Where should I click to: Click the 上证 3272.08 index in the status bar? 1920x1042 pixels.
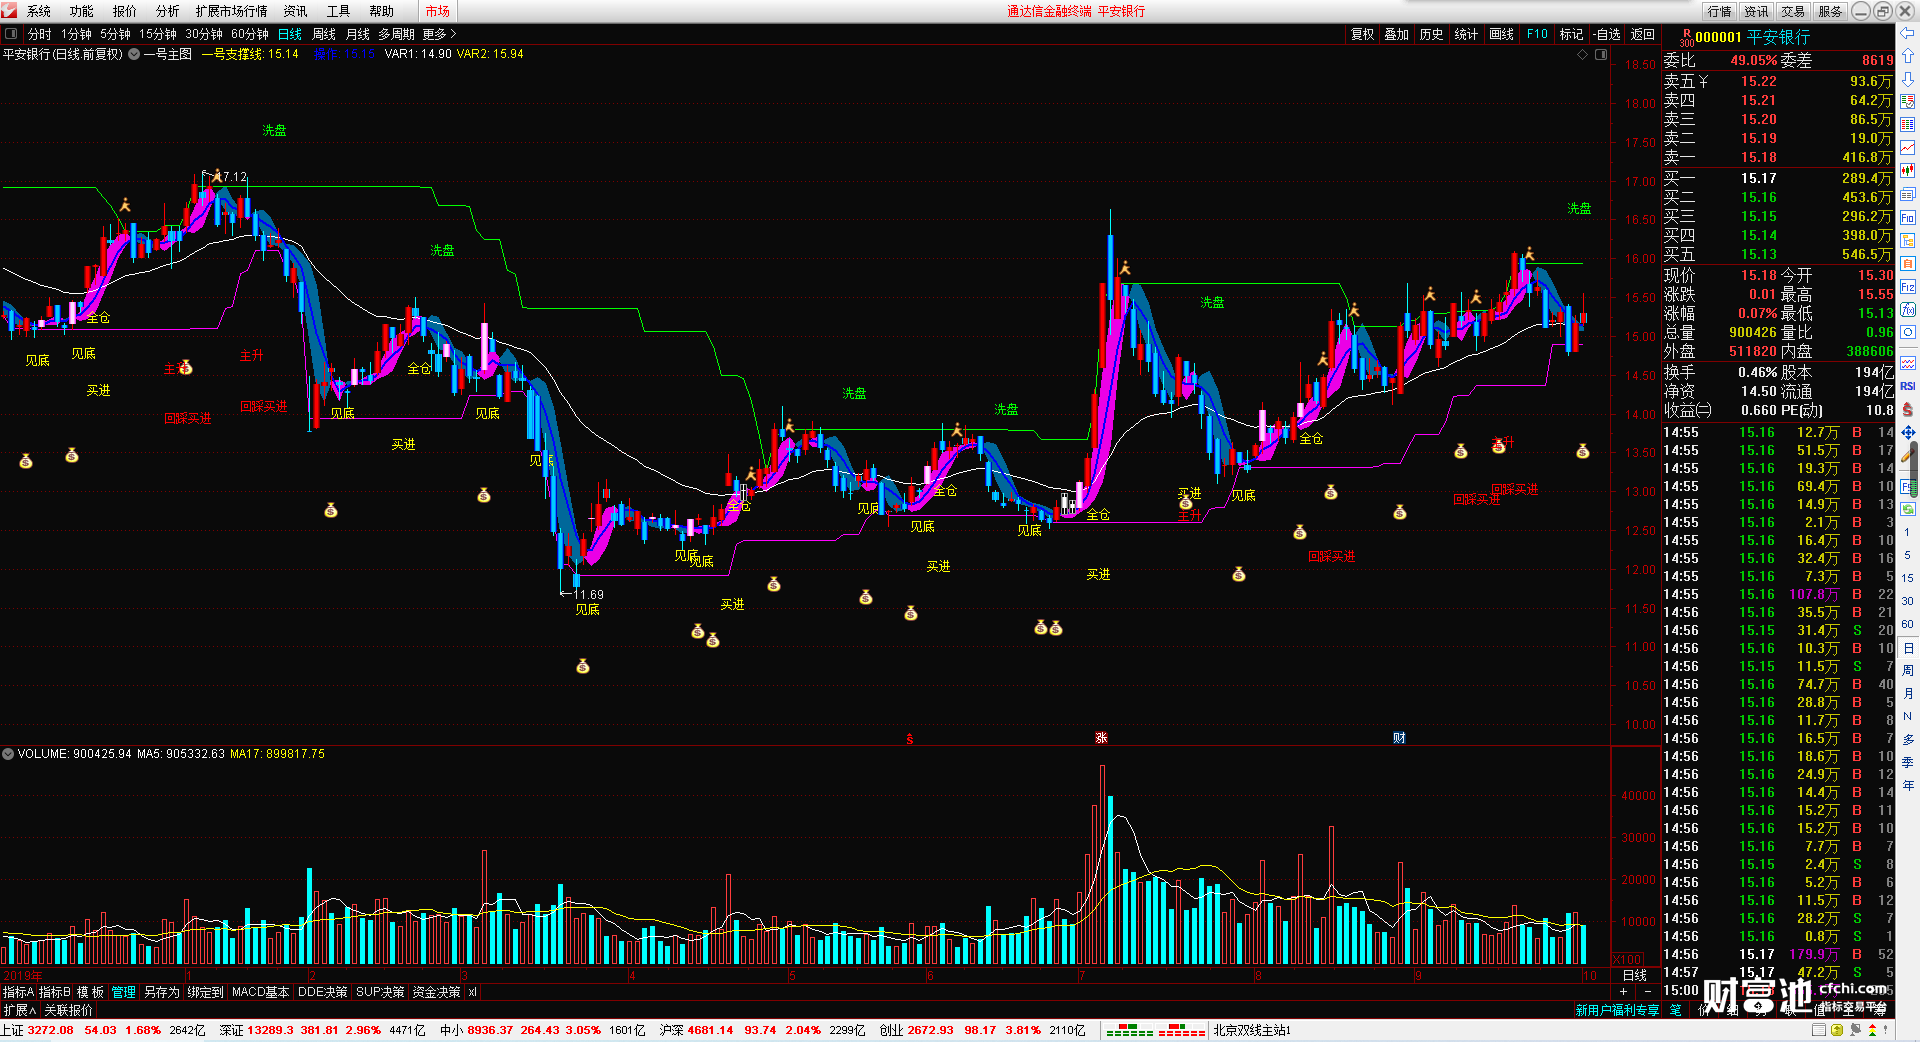click(x=38, y=1030)
